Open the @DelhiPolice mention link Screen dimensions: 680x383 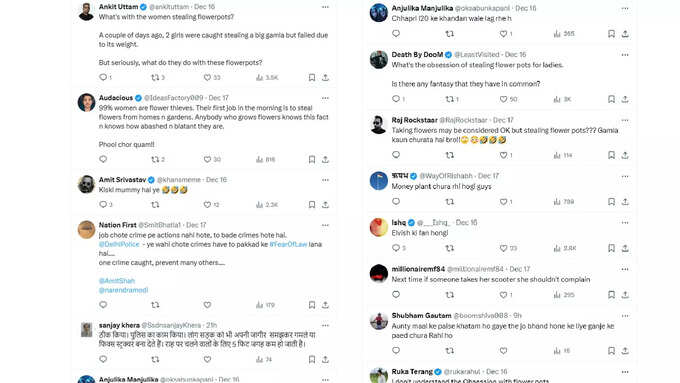tap(119, 244)
